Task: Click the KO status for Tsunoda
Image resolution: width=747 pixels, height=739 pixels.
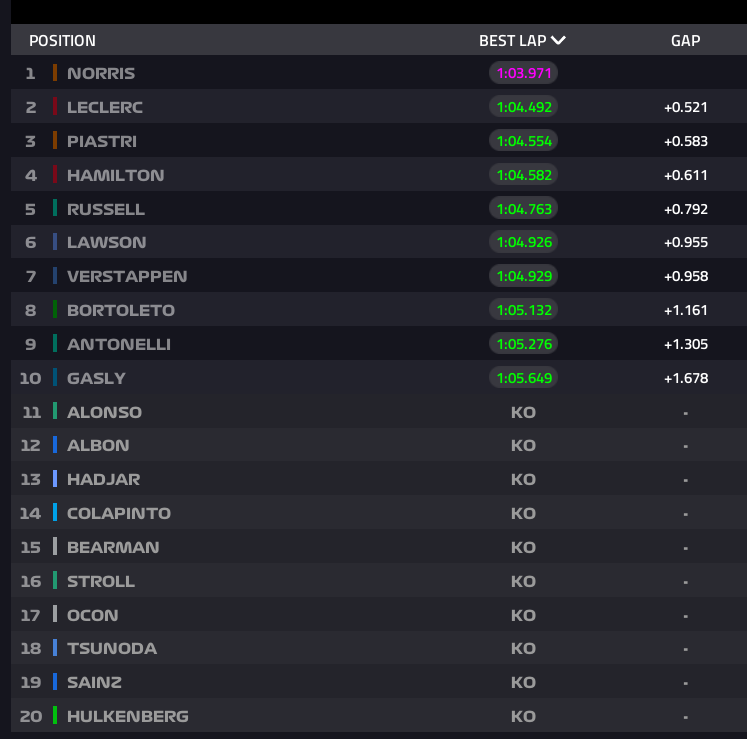Action: (523, 648)
